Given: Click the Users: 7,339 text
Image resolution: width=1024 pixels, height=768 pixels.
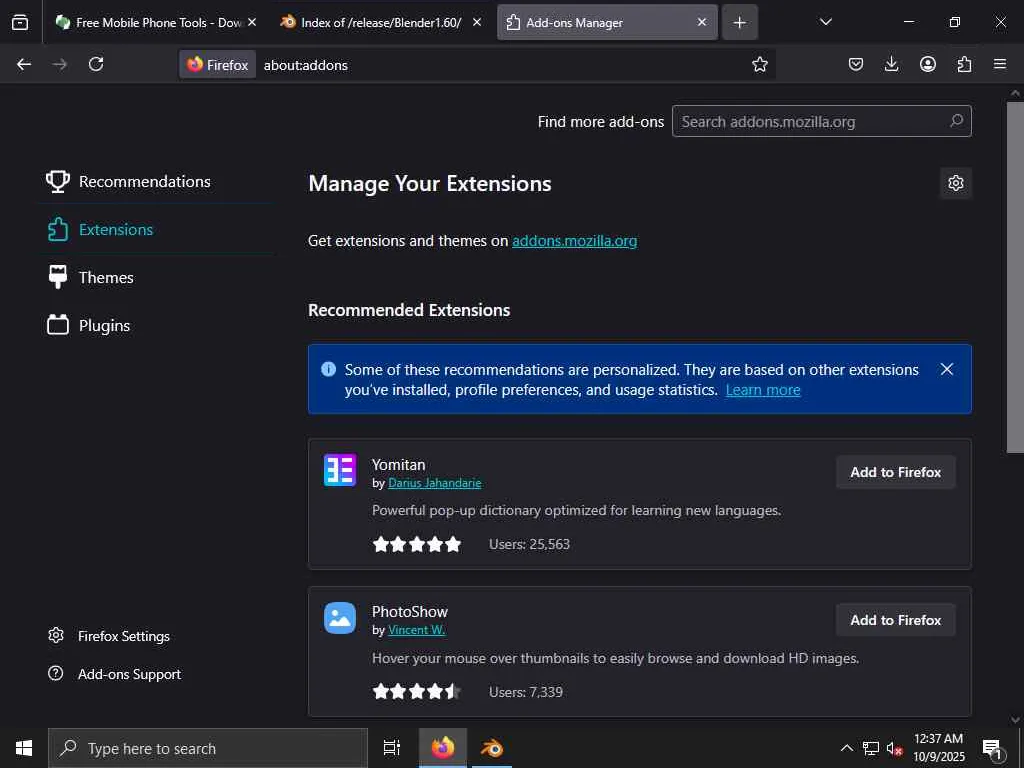Looking at the screenshot, I should coord(526,692).
